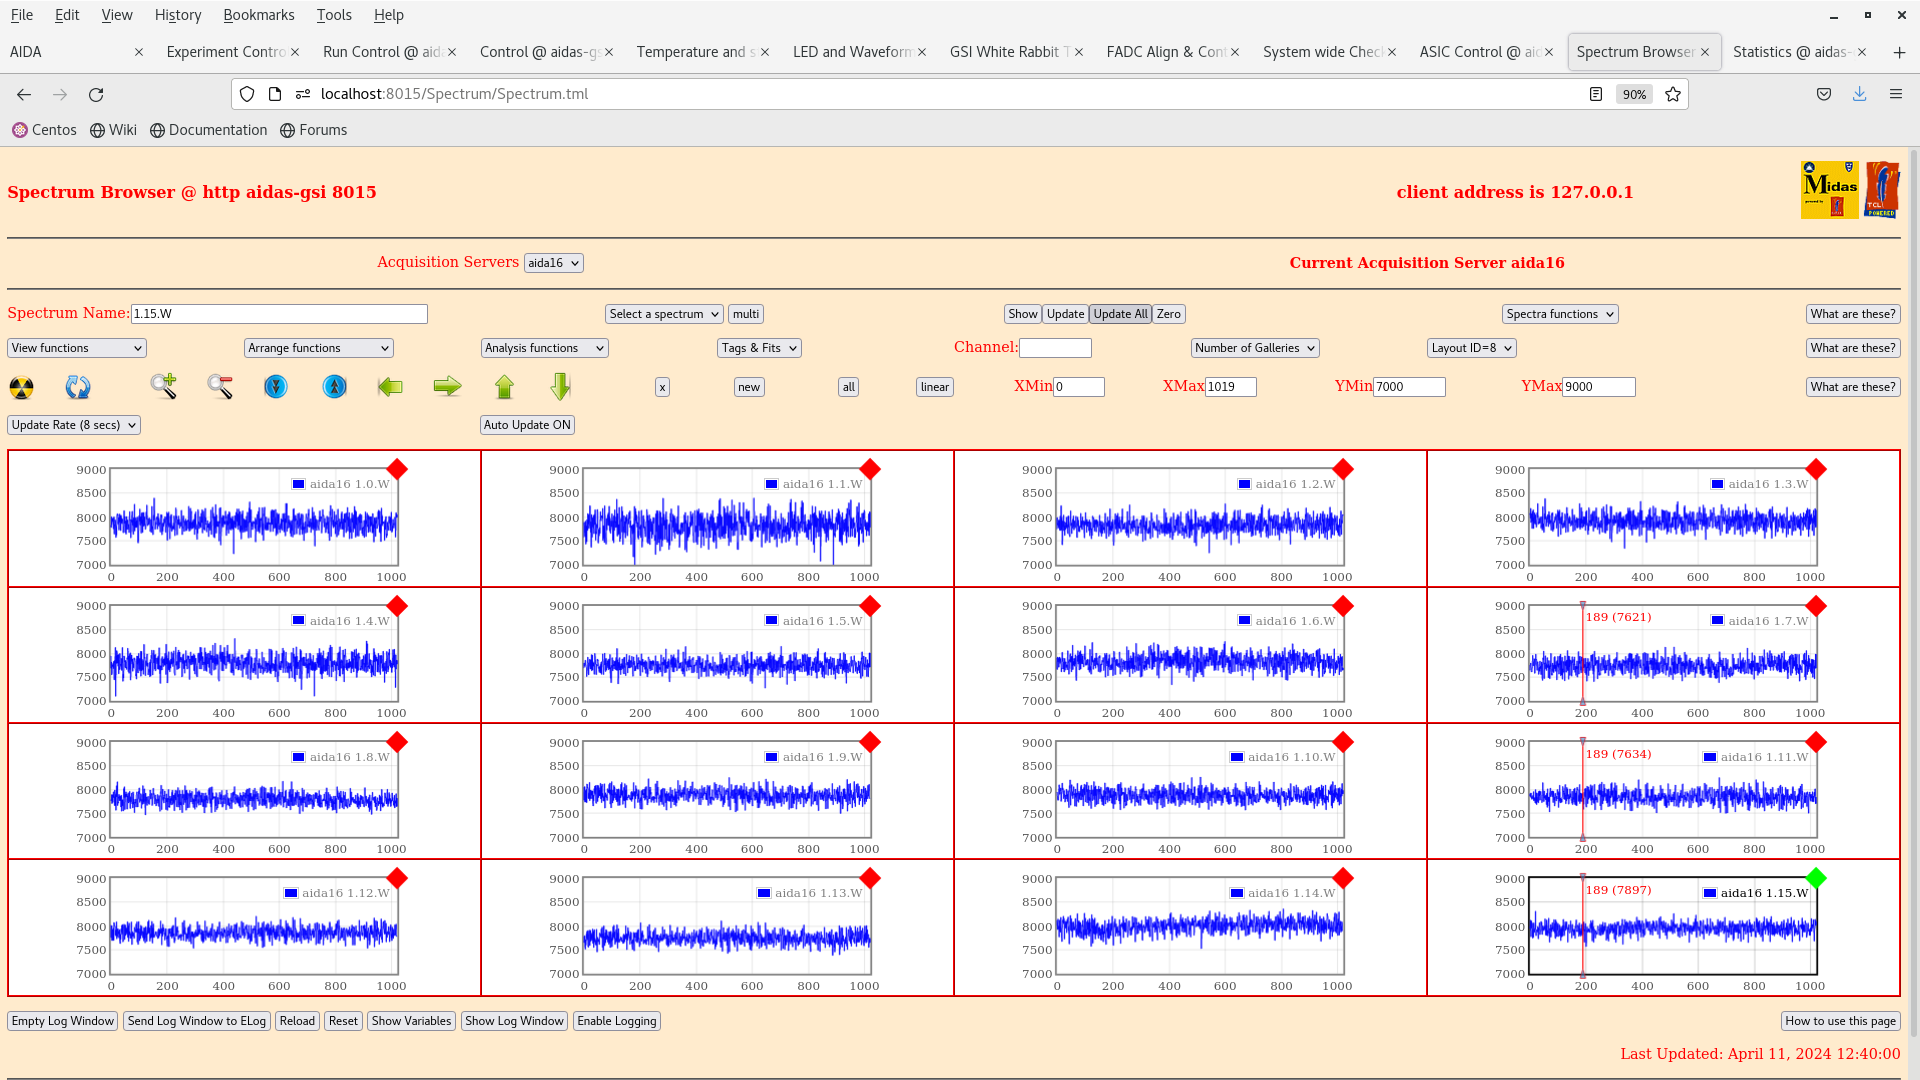The image size is (1920, 1080).
Task: Click the zoom in magnifier icon
Action: (163, 386)
